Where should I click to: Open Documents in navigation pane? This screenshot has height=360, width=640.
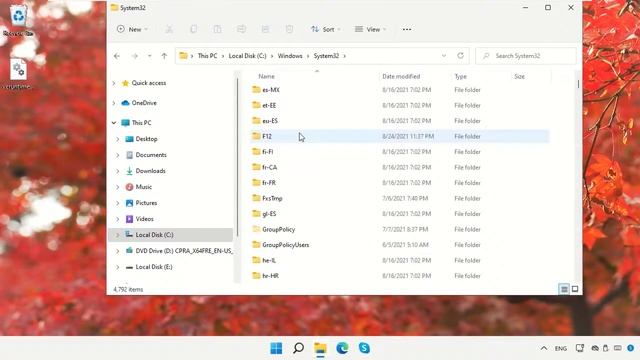coord(151,155)
